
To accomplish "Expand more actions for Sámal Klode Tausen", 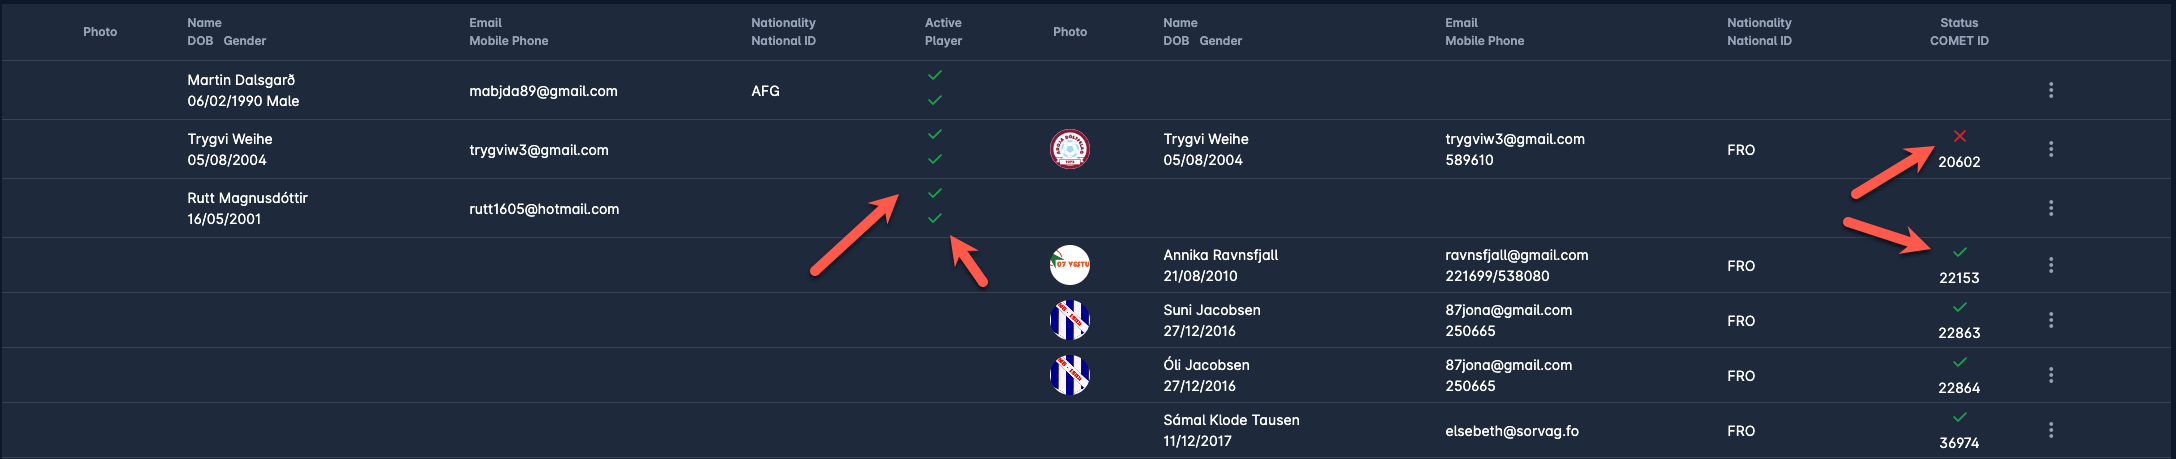I will coord(2050,430).
